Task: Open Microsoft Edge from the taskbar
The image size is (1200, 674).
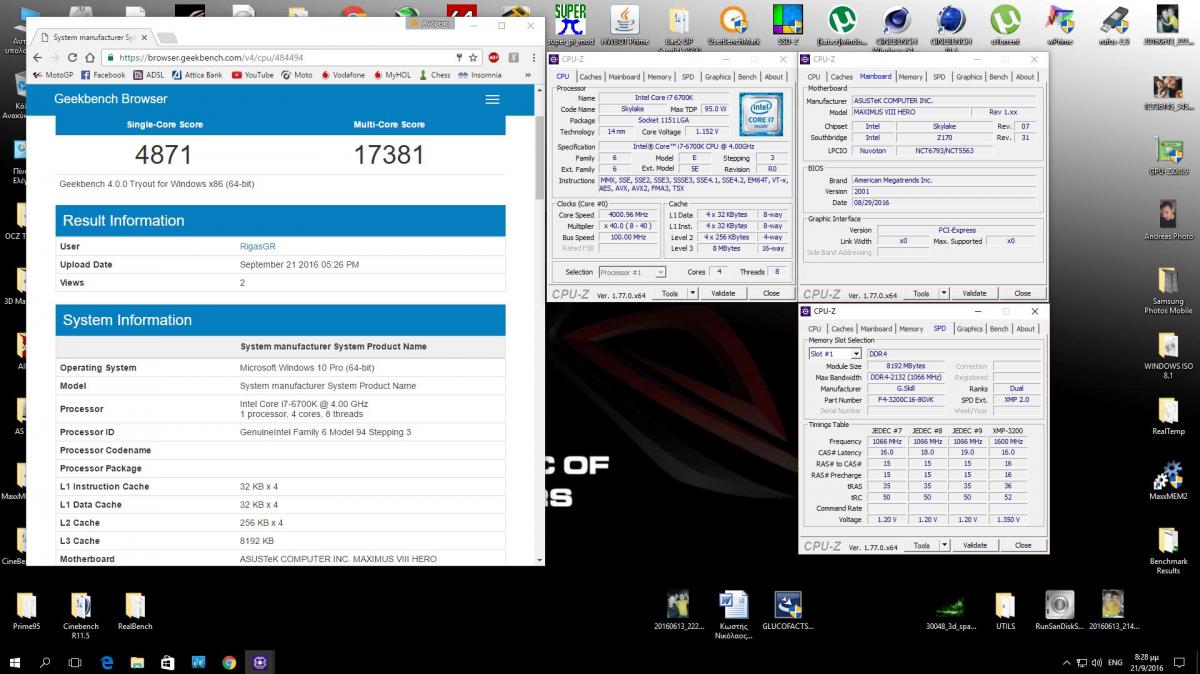Action: [106, 662]
